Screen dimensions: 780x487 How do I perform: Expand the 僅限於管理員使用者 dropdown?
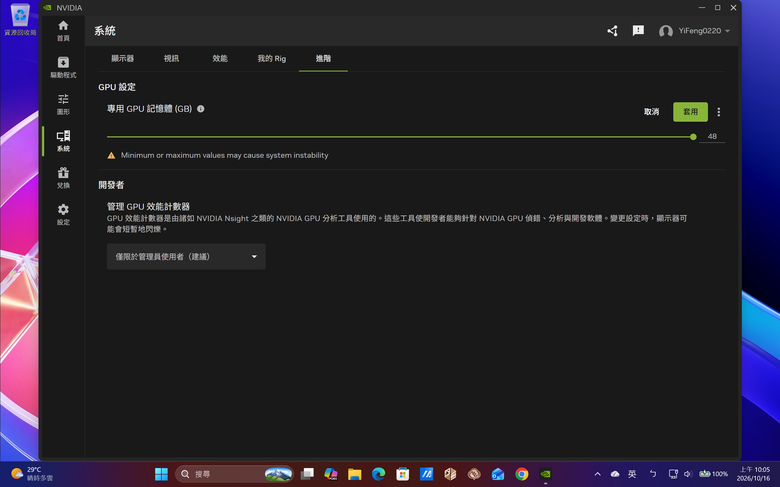point(186,257)
